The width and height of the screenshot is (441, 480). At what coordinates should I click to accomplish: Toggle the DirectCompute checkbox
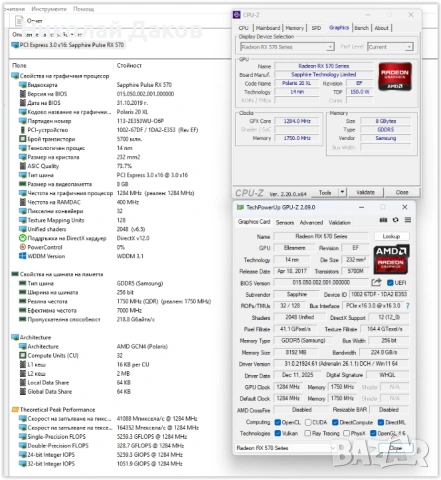(335, 422)
